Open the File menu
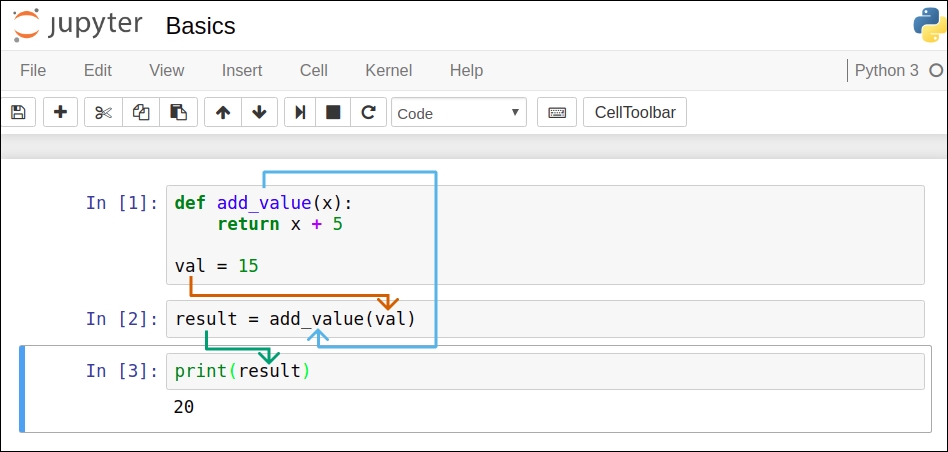948x452 pixels. point(33,70)
